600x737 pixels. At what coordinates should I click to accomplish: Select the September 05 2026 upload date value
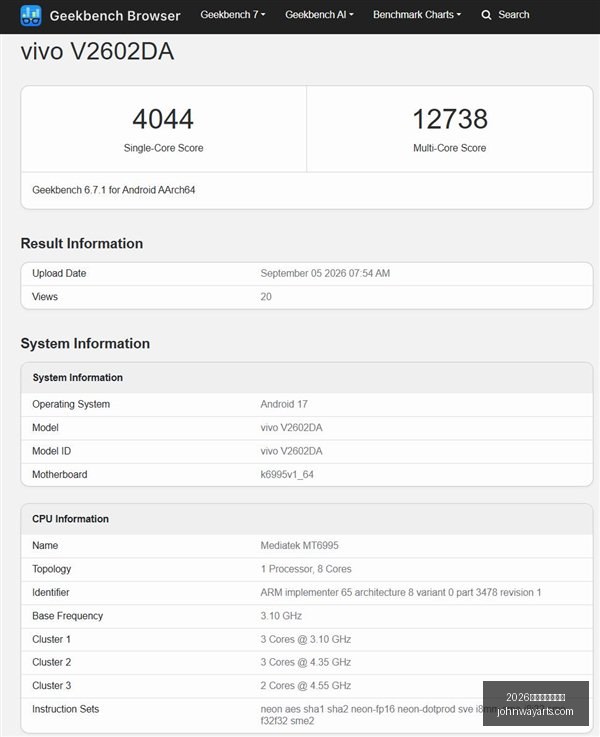pyautogui.click(x=325, y=273)
